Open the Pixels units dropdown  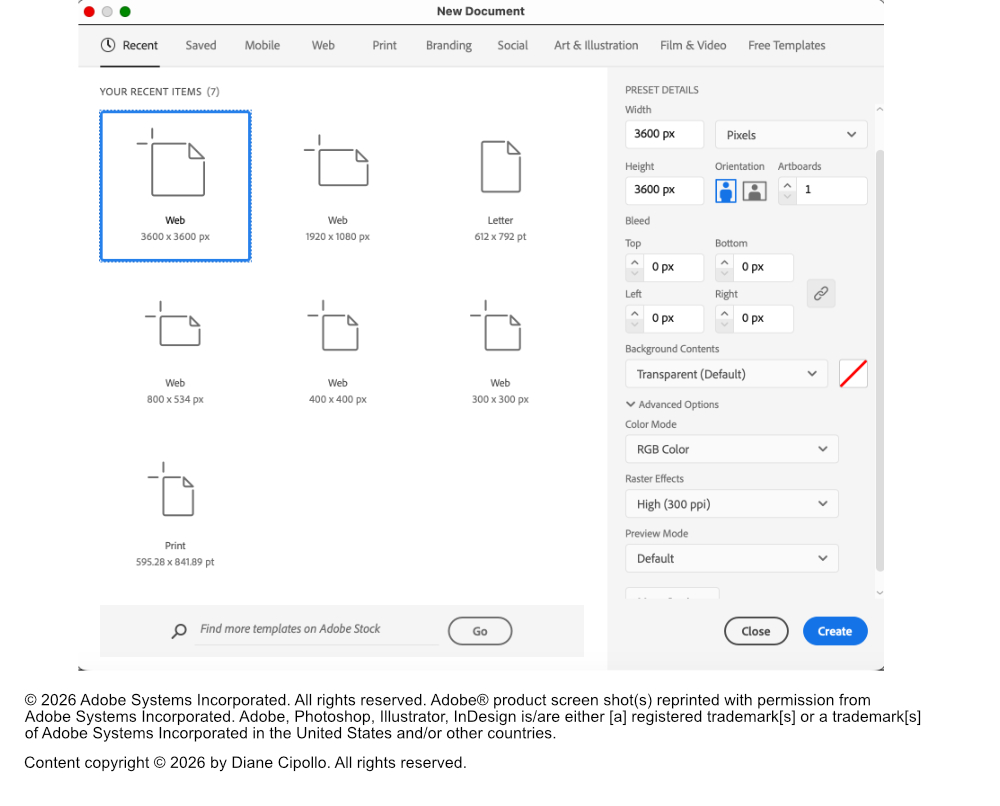[x=791, y=135]
